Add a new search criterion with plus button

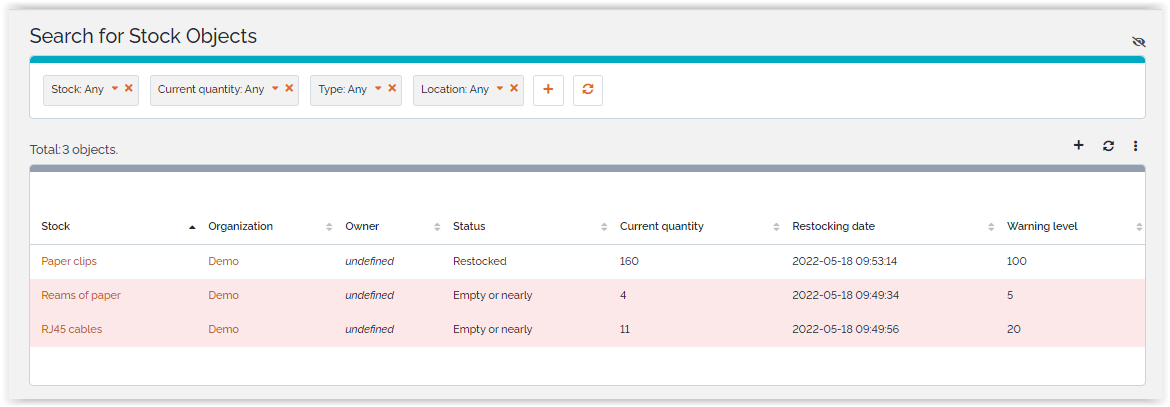tap(548, 89)
